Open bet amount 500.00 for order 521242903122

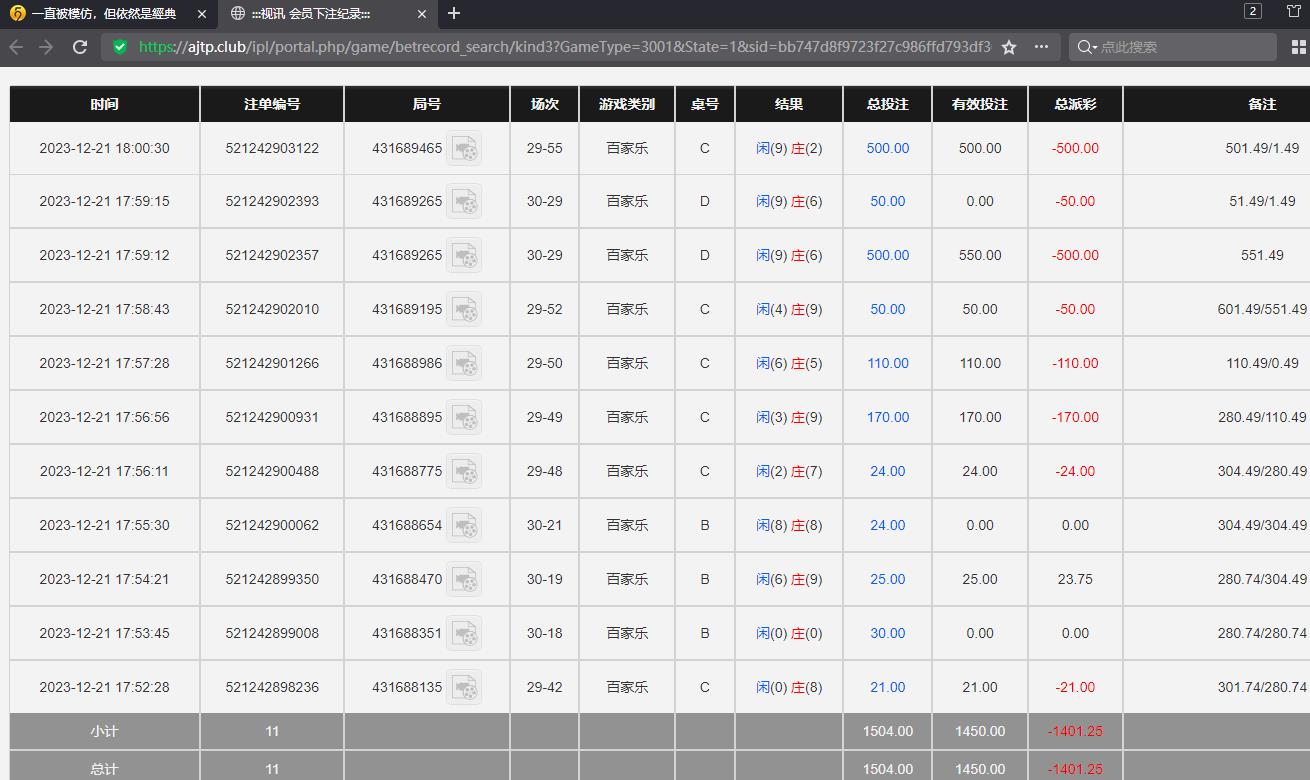888,148
